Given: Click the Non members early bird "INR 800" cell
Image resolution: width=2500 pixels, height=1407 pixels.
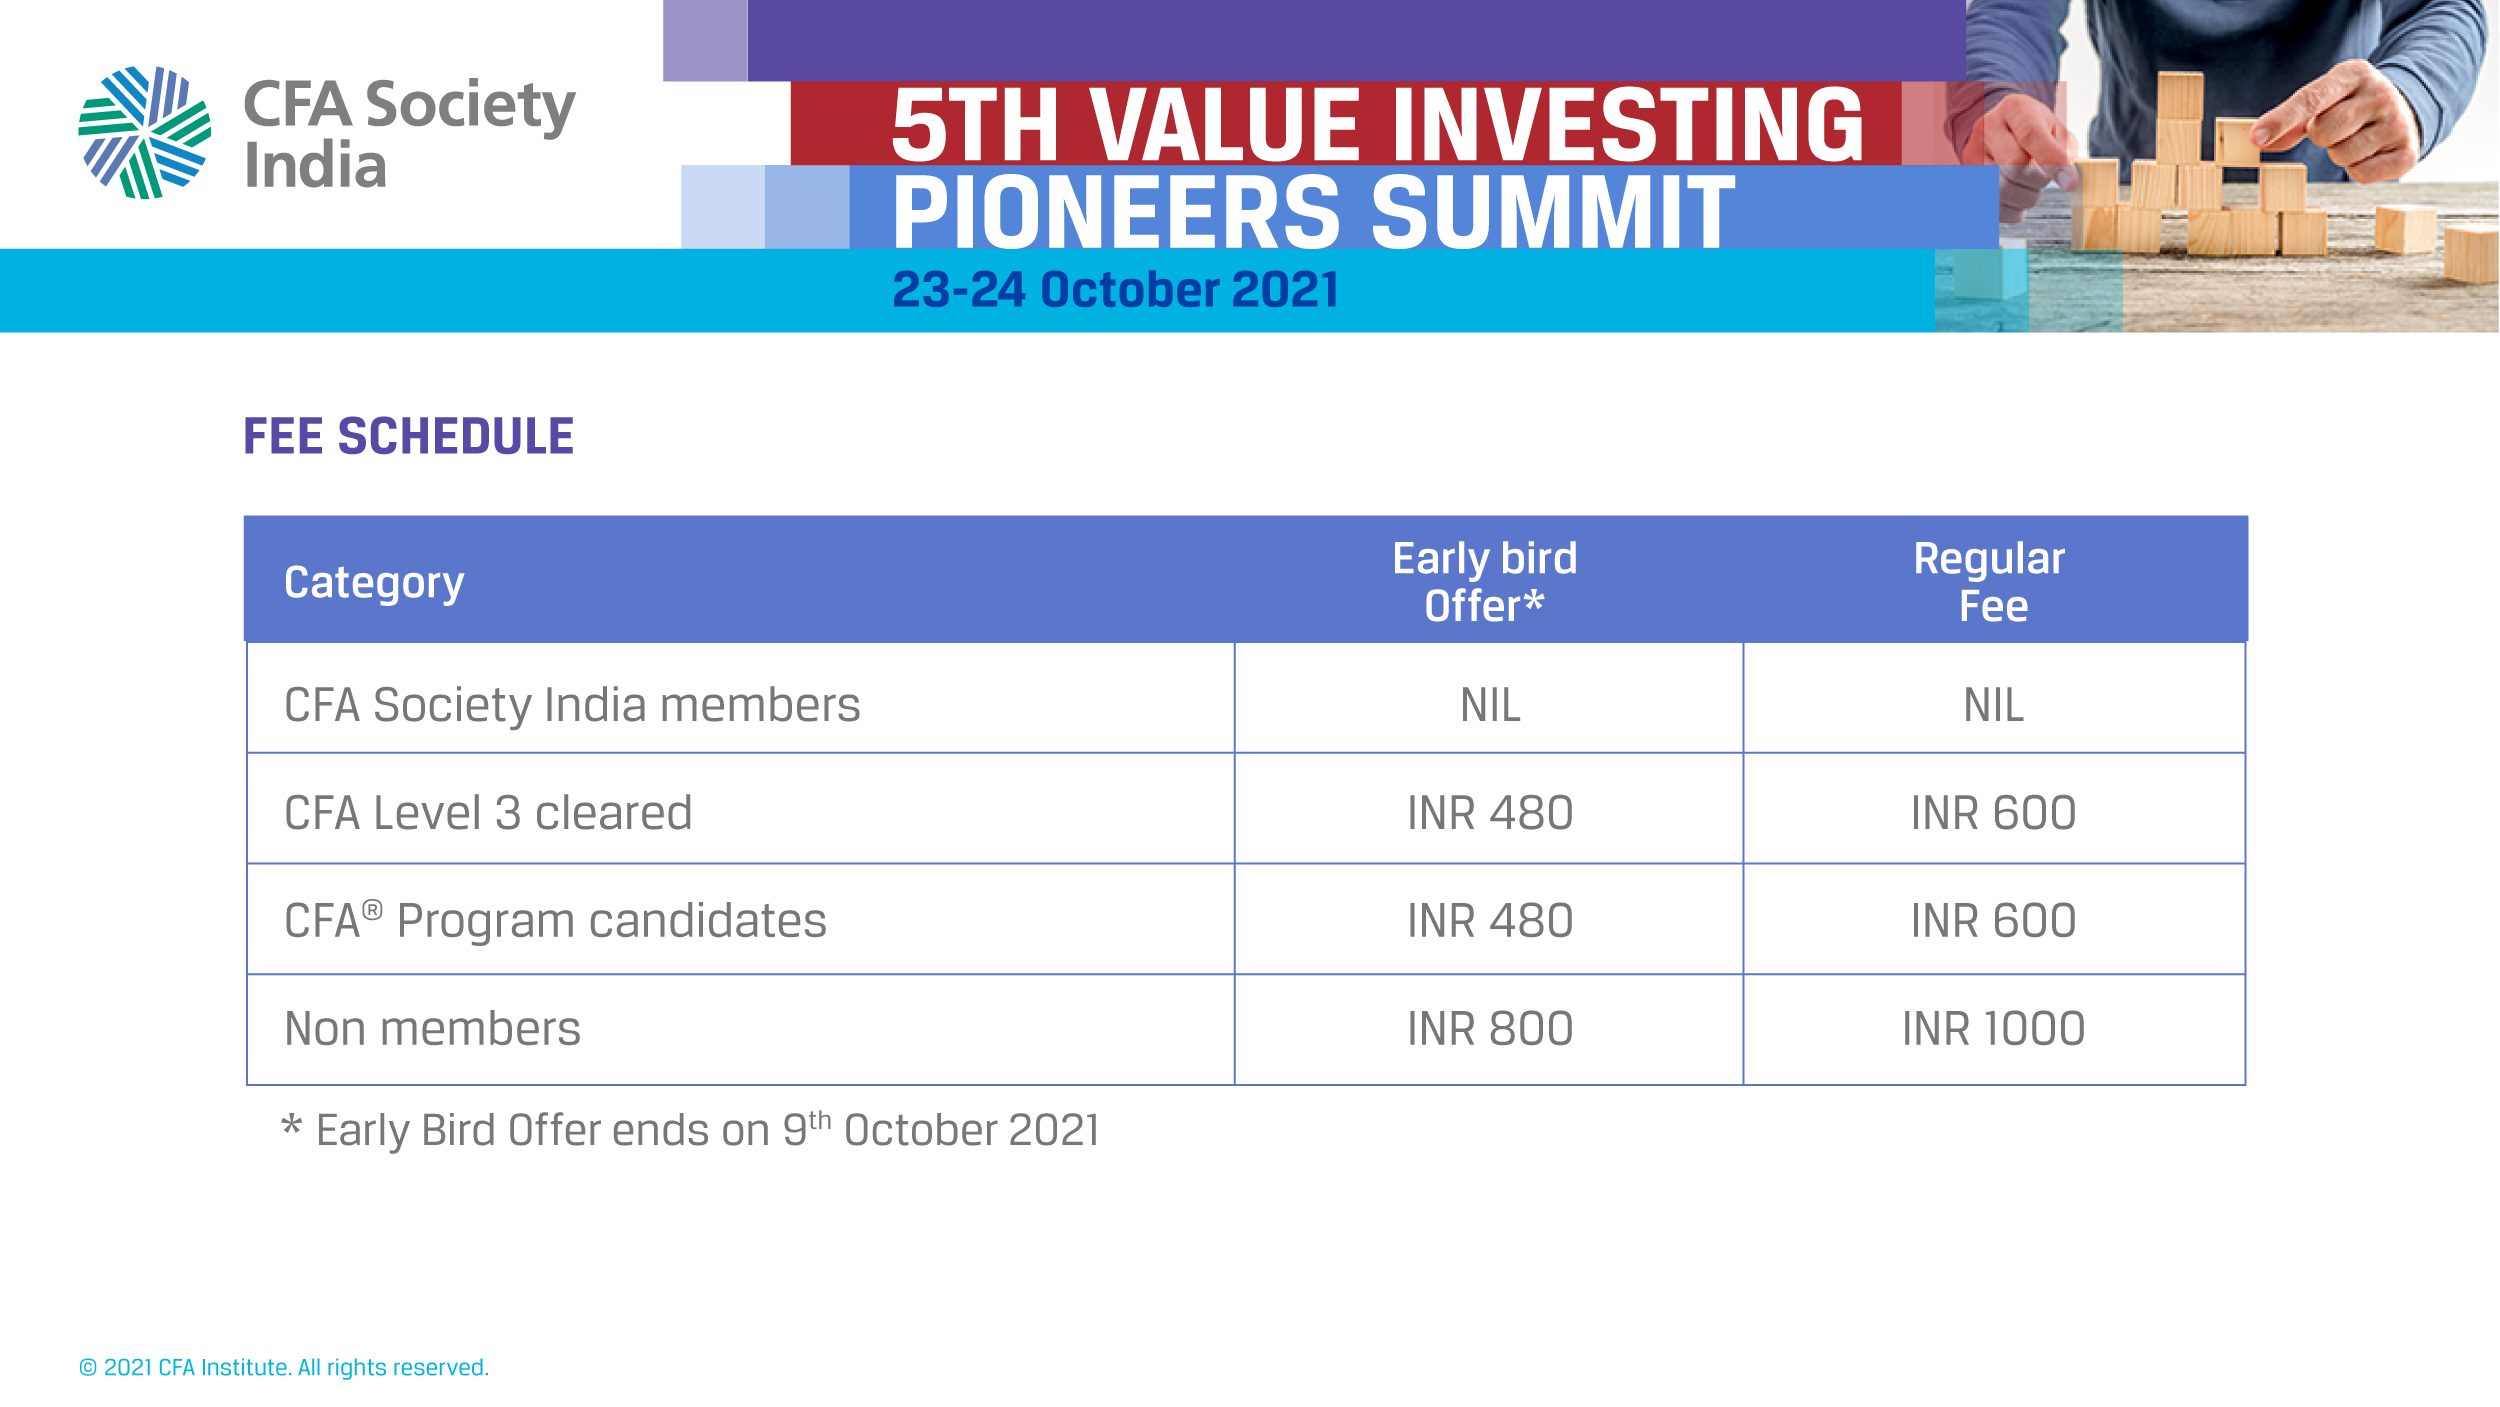Looking at the screenshot, I should (x=1489, y=1029).
